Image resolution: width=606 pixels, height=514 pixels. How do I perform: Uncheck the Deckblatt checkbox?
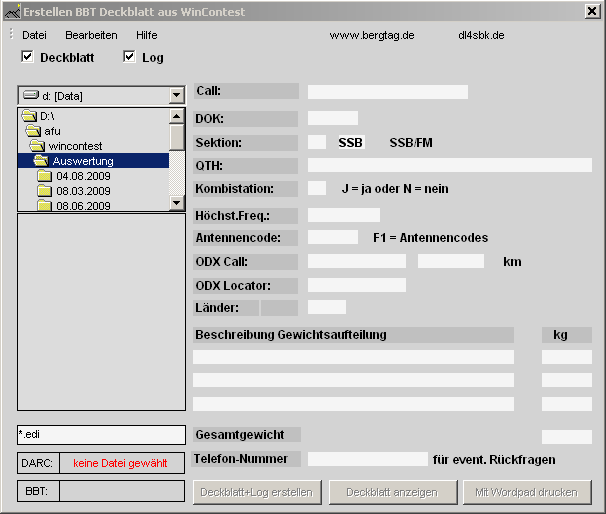click(x=27, y=57)
